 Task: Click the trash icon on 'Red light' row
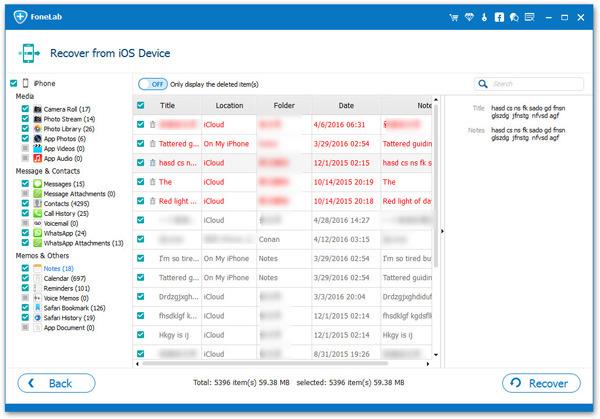pos(153,201)
